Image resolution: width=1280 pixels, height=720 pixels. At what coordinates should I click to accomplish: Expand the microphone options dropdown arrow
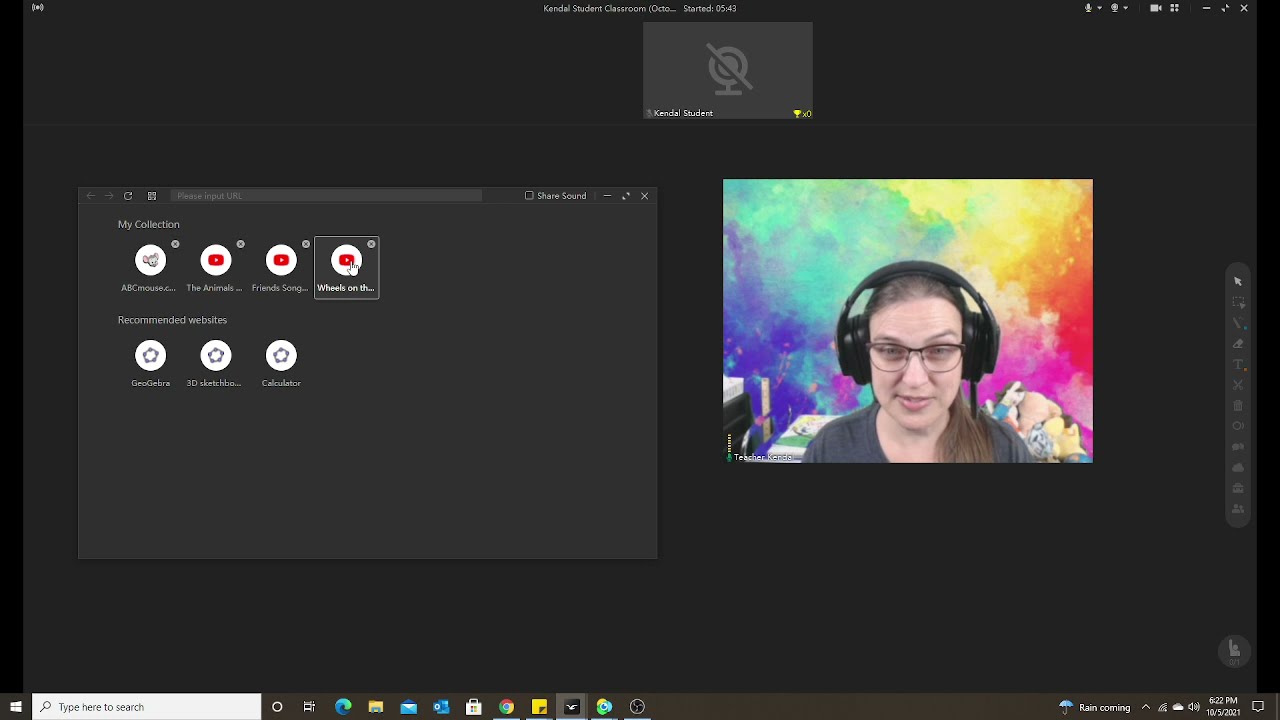(x=1100, y=8)
